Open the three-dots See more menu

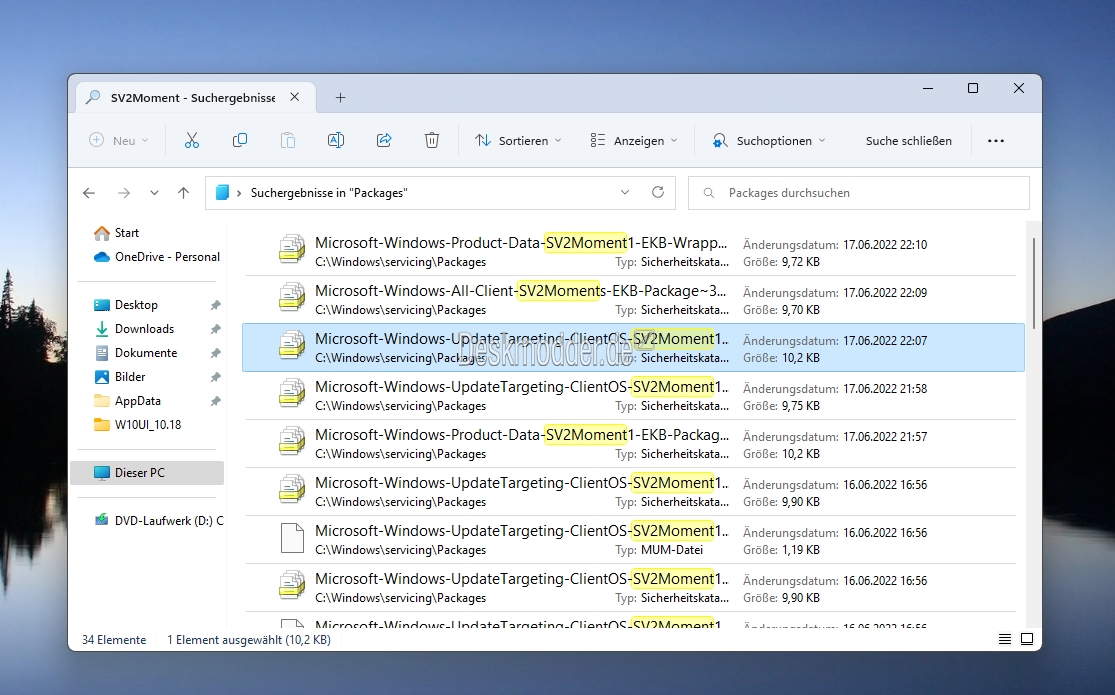(x=996, y=141)
